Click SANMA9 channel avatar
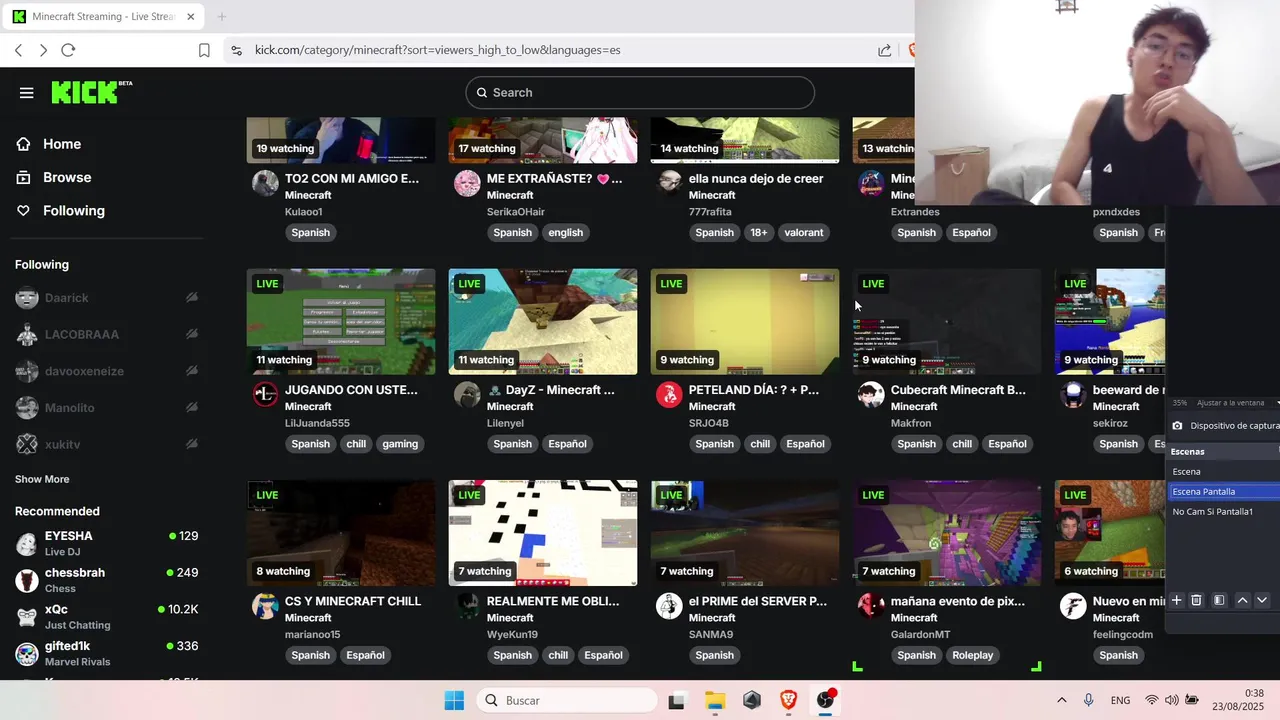Viewport: 1280px width, 720px height. [x=669, y=605]
